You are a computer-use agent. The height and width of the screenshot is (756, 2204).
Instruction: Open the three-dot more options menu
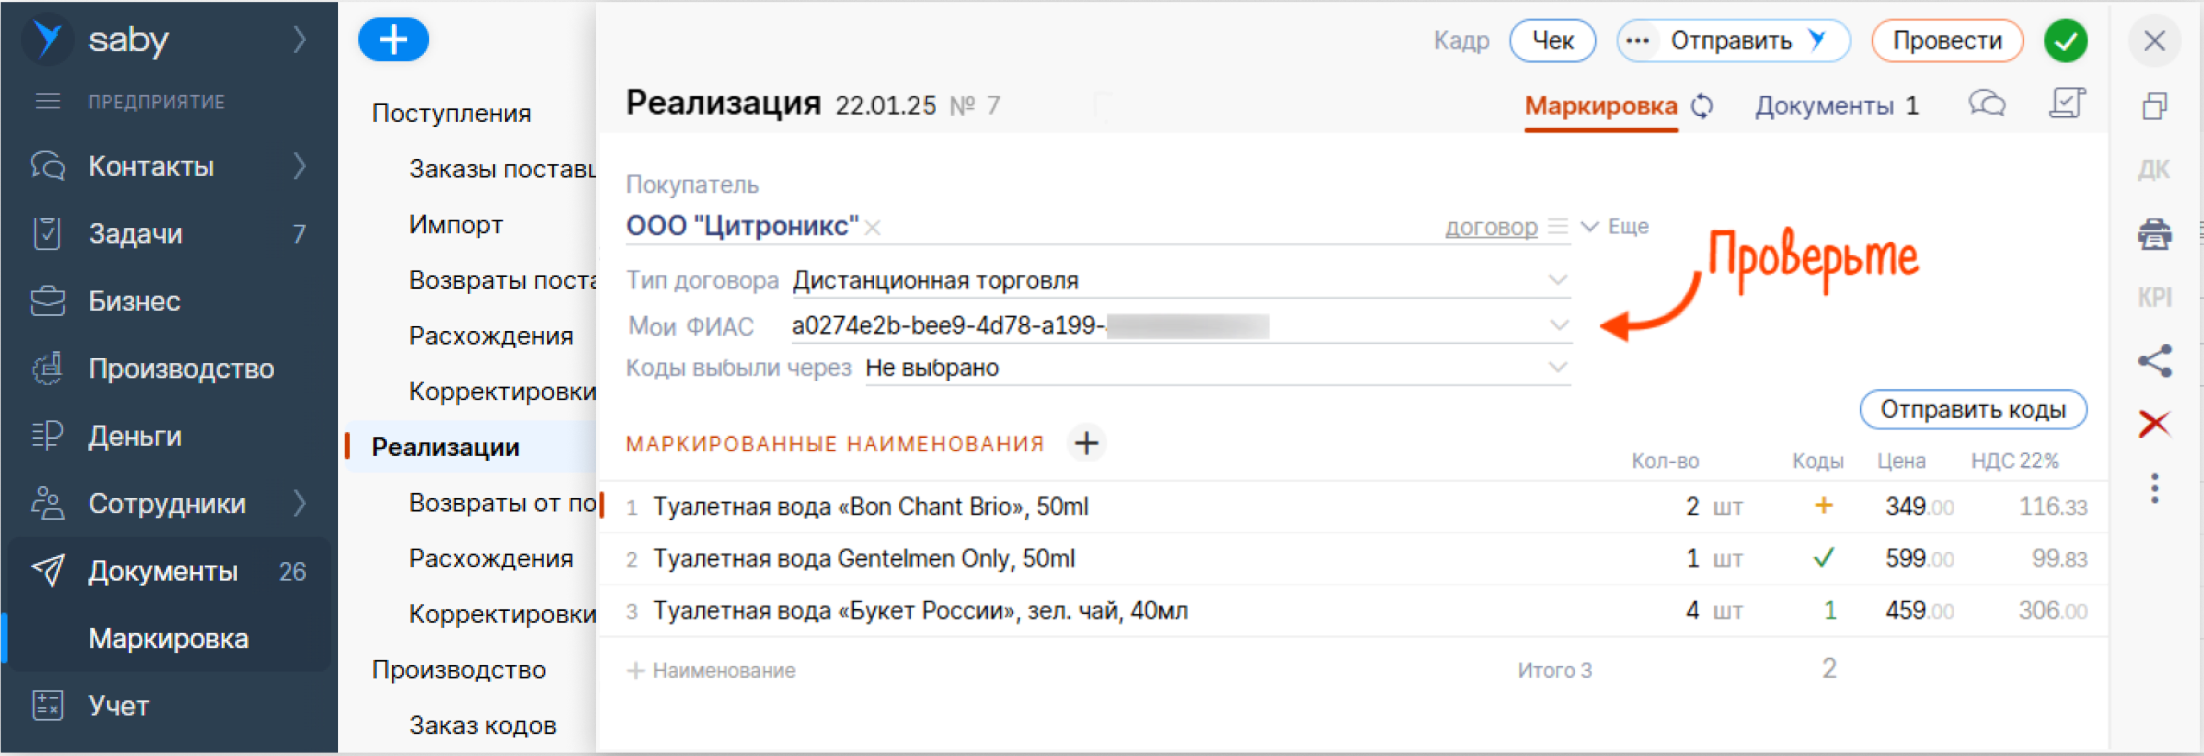coord(2154,488)
